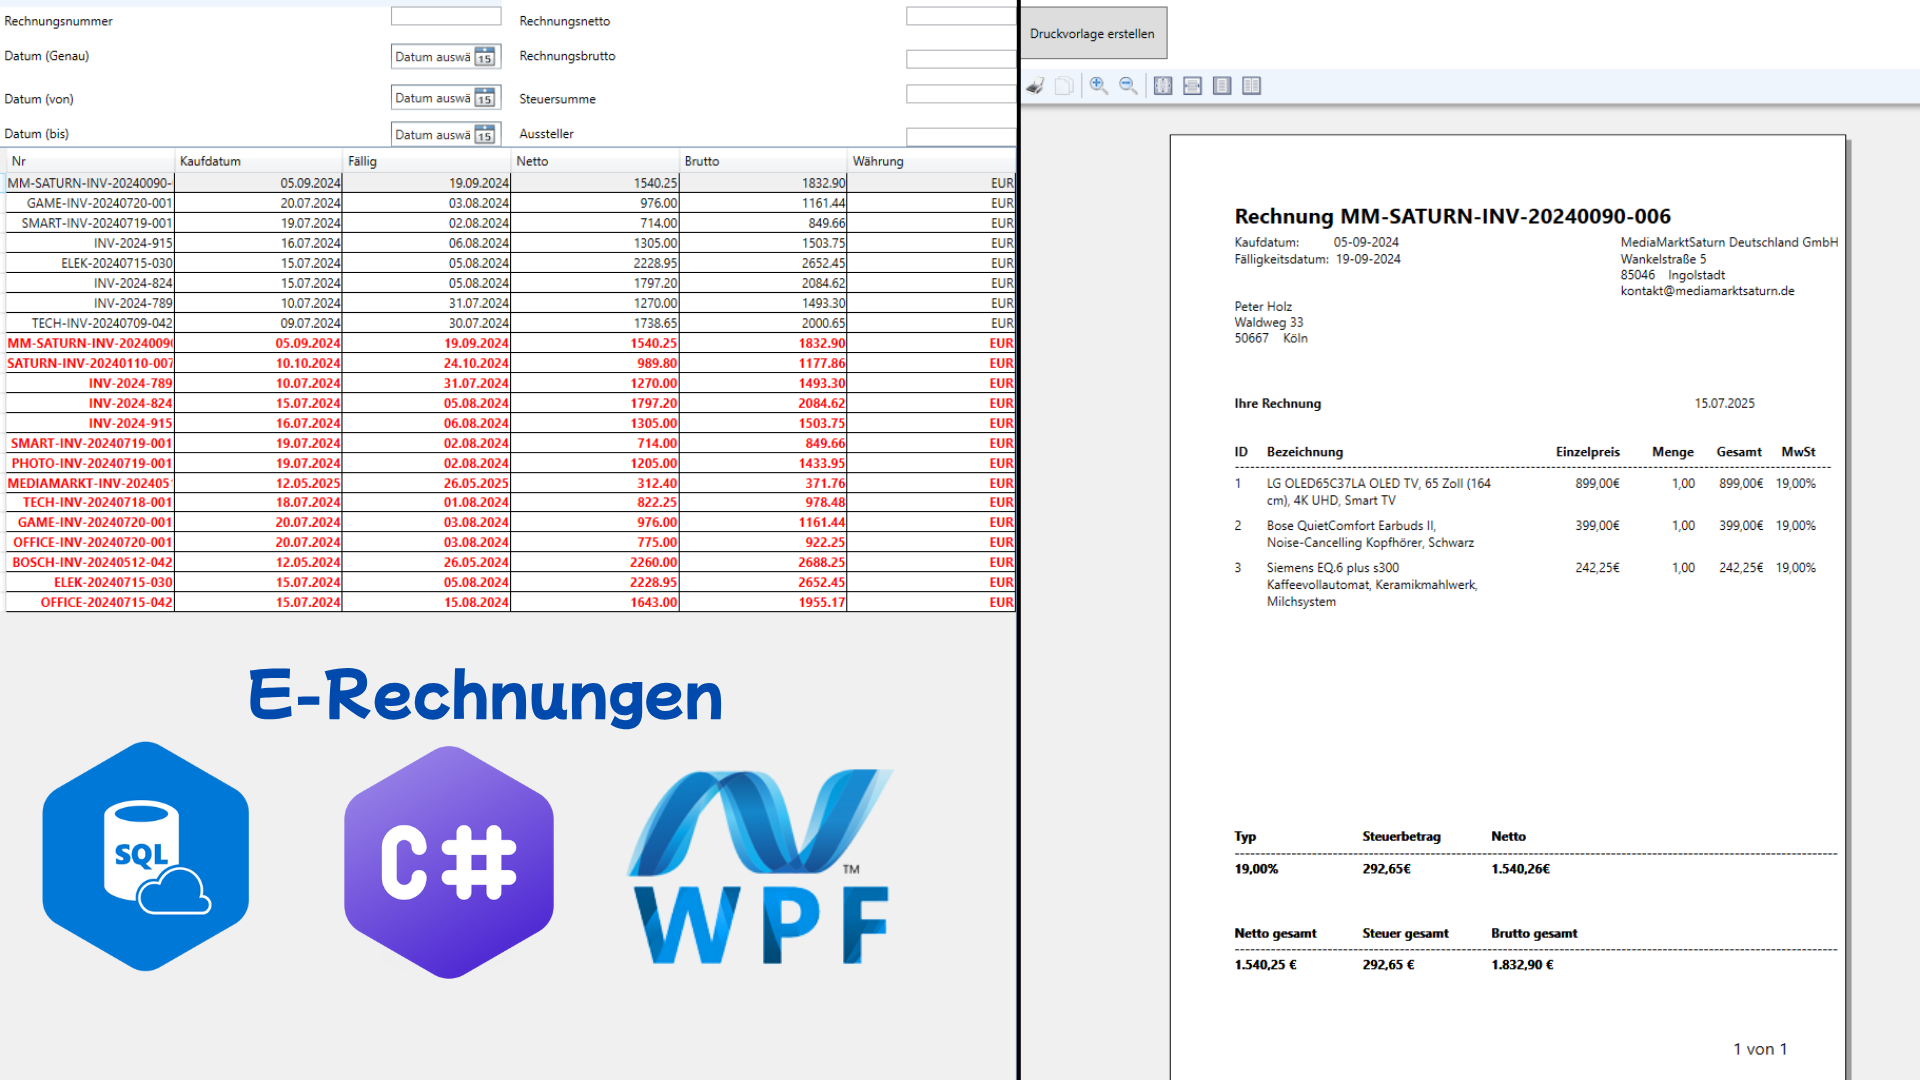
Task: Click the Siemens EQ.6 plus s300 item
Action: click(1371, 584)
